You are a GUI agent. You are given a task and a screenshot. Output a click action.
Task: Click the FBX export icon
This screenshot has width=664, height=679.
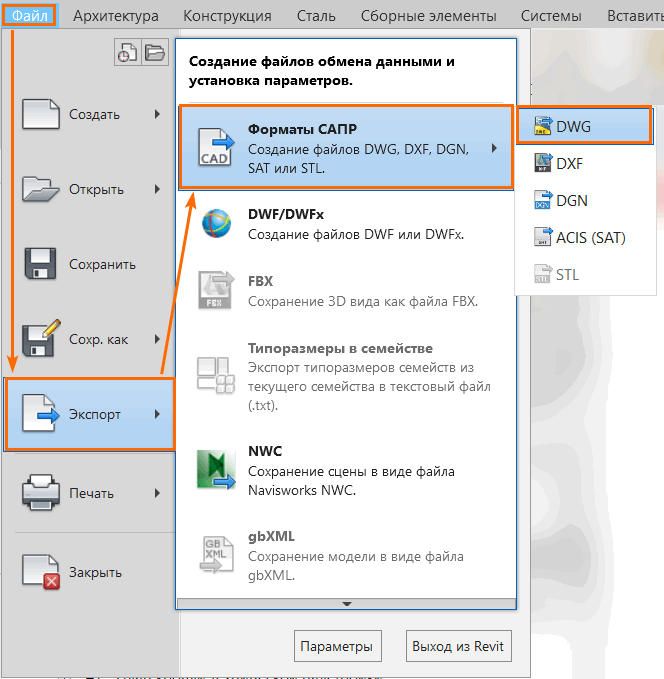pos(216,290)
